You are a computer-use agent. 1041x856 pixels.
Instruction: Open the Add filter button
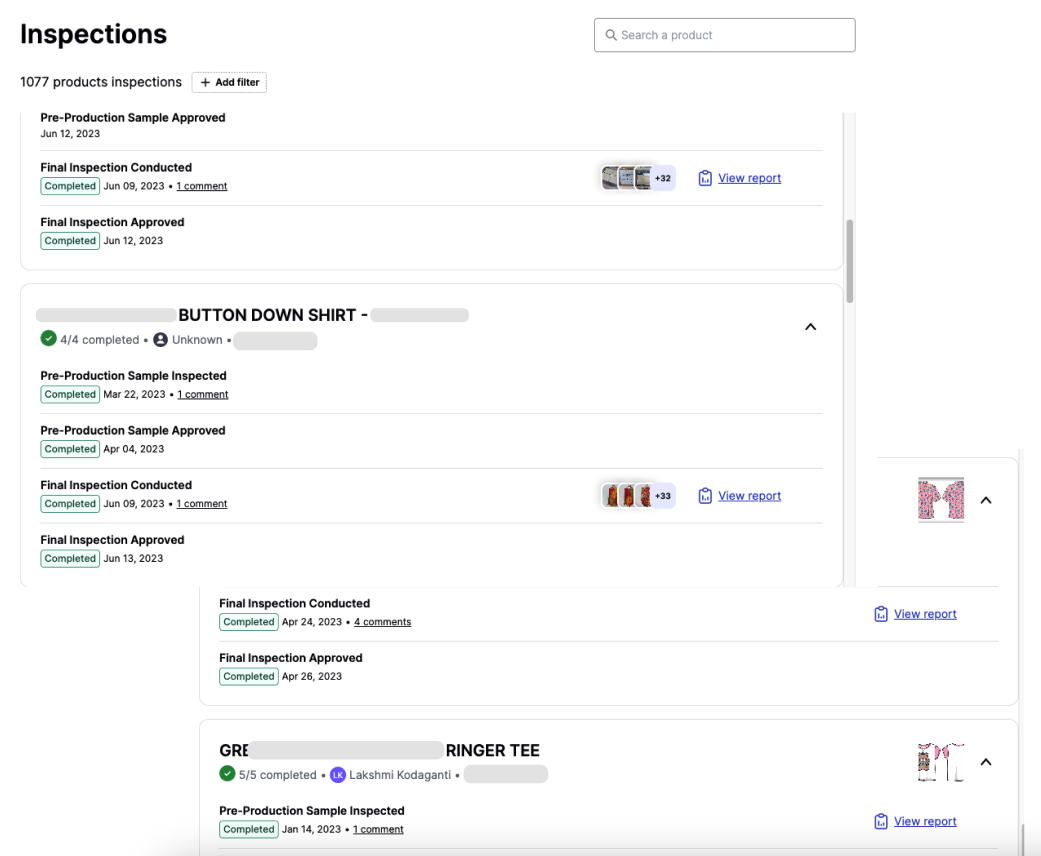point(229,82)
